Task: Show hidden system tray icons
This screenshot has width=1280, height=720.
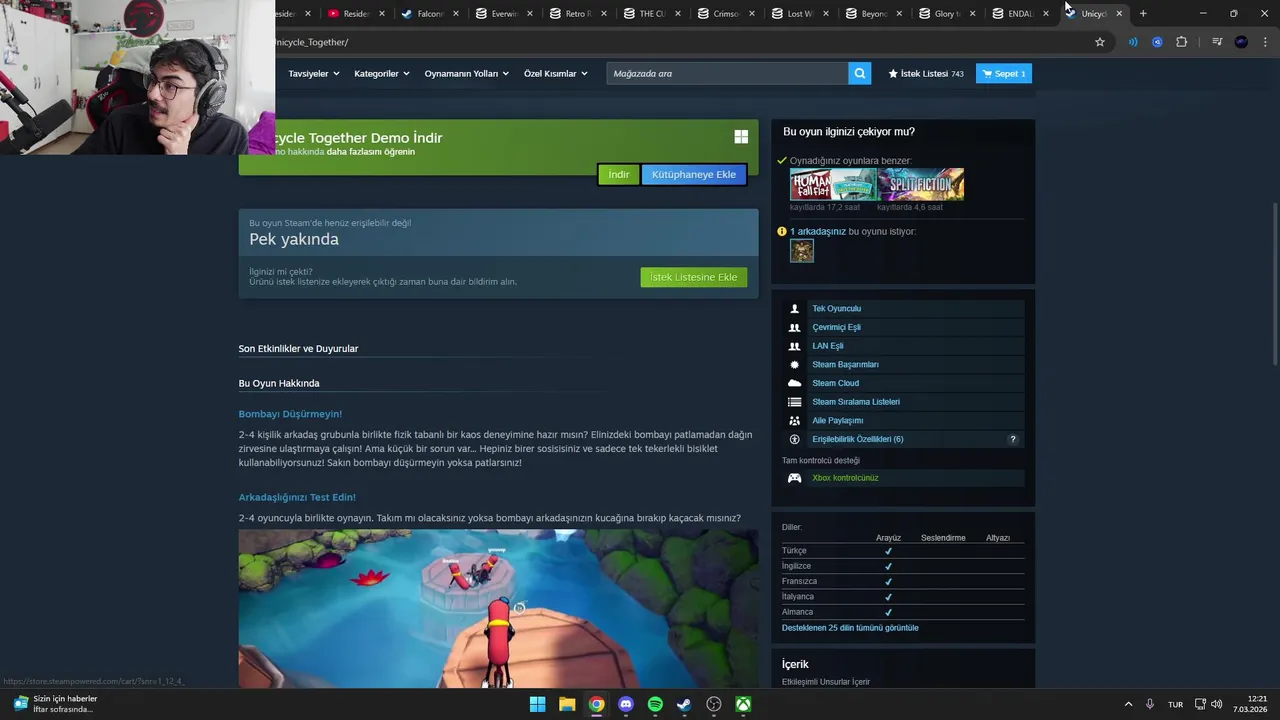Action: coord(1128,704)
